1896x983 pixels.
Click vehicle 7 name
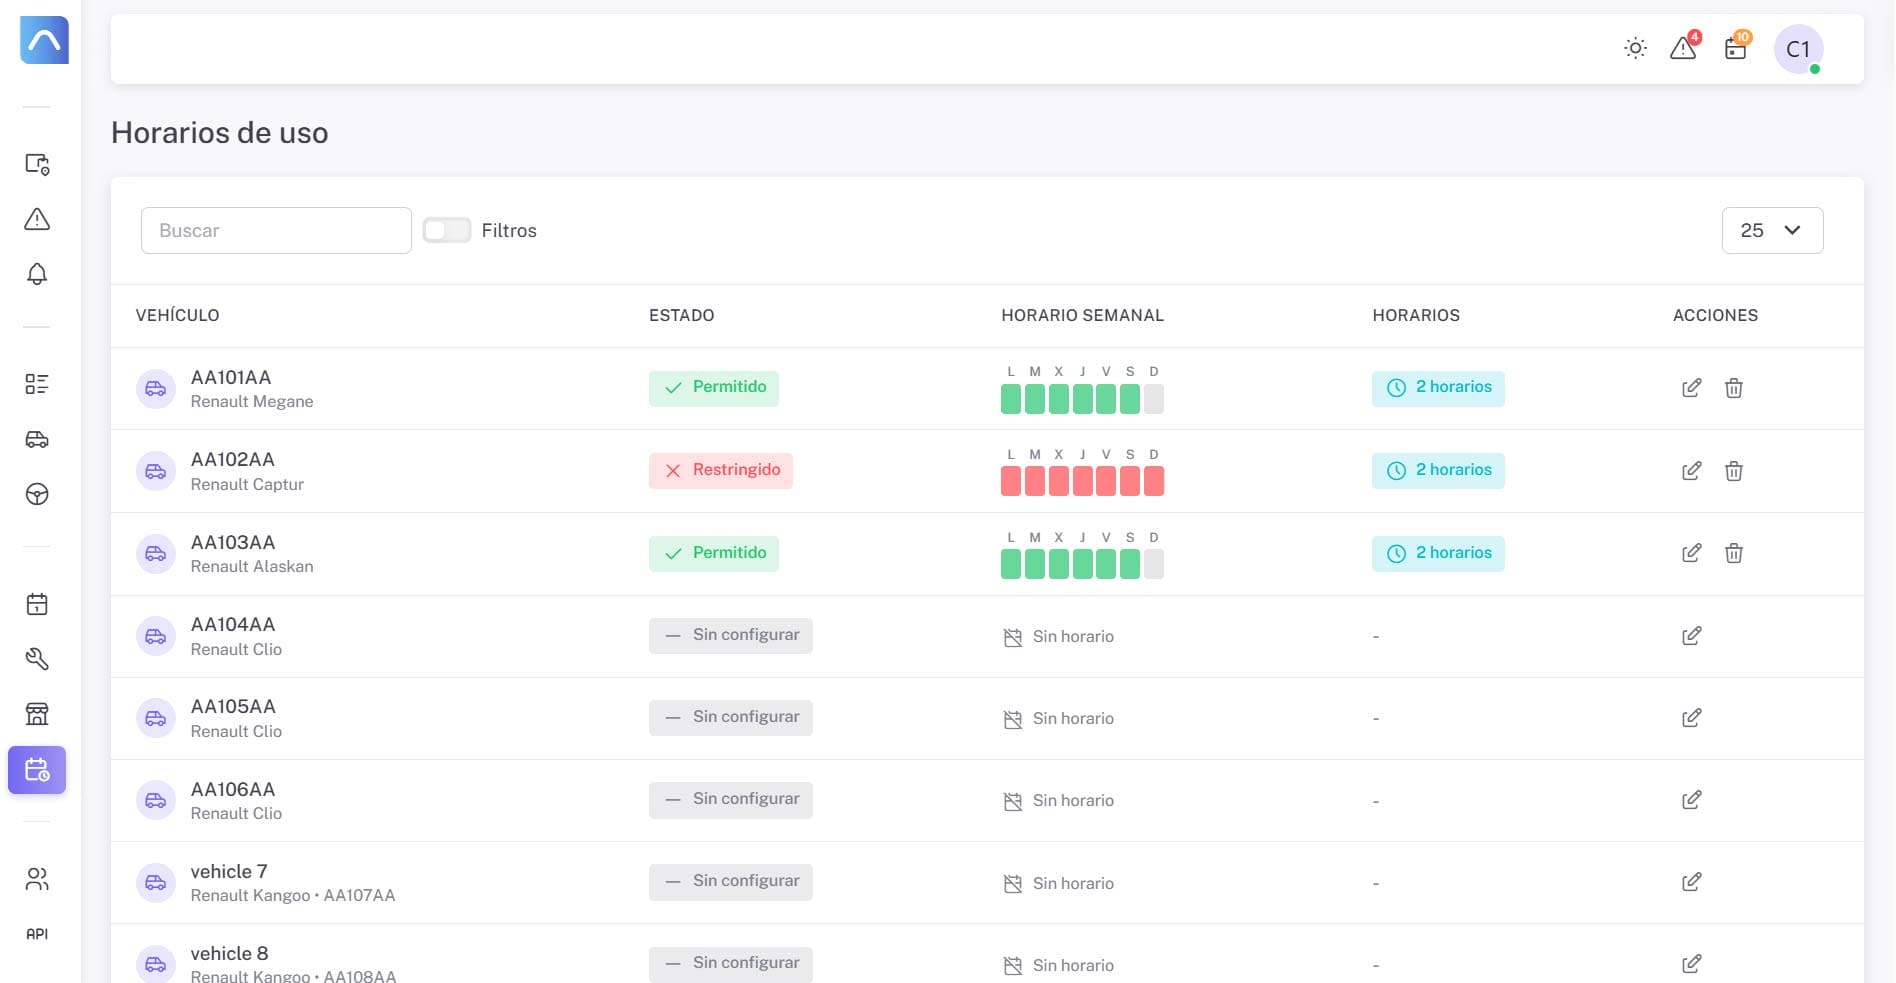tap(229, 872)
